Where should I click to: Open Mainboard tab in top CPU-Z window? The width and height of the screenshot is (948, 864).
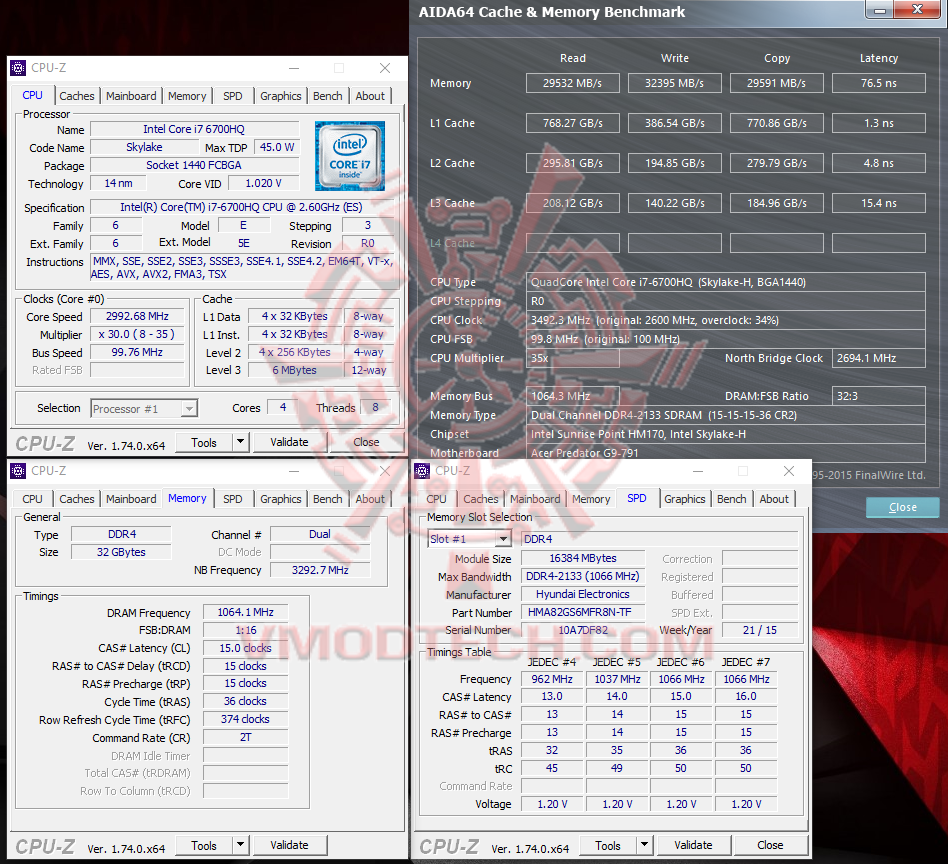click(131, 96)
